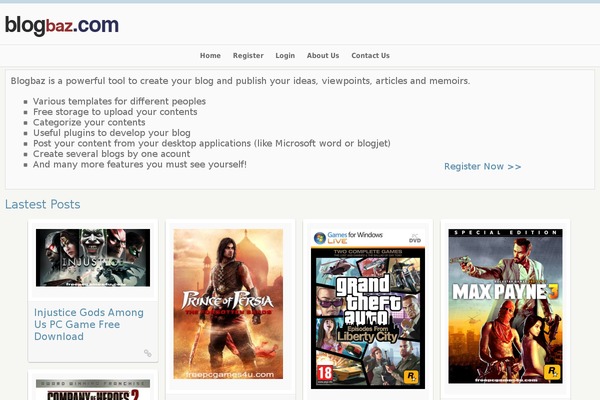This screenshot has width=600, height=400.
Task: Click the 'Post your content from your desktop applications' line
Action: pos(212,143)
